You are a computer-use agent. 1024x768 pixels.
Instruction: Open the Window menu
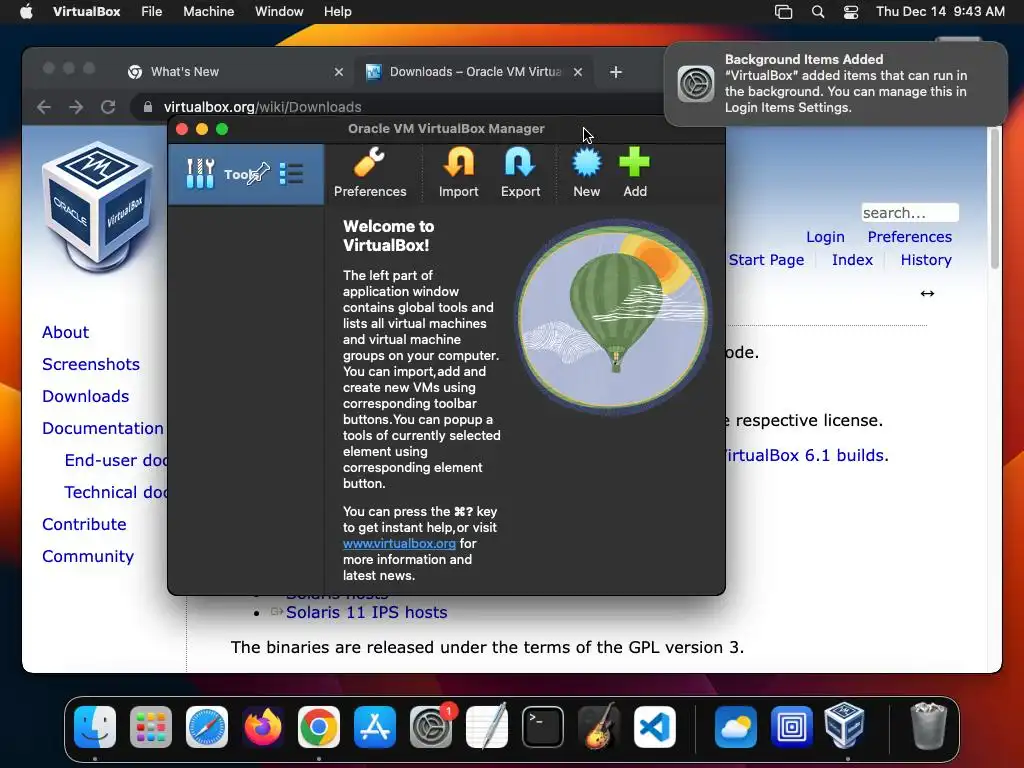click(279, 12)
